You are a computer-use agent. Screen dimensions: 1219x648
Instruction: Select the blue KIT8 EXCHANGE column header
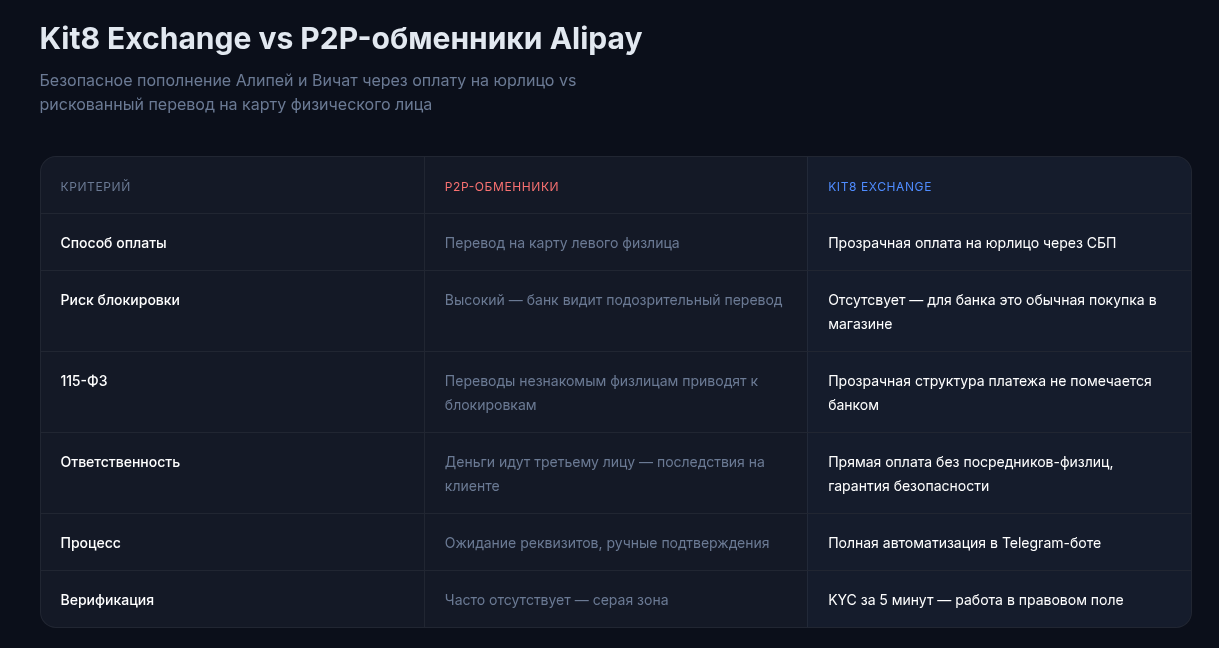click(880, 187)
